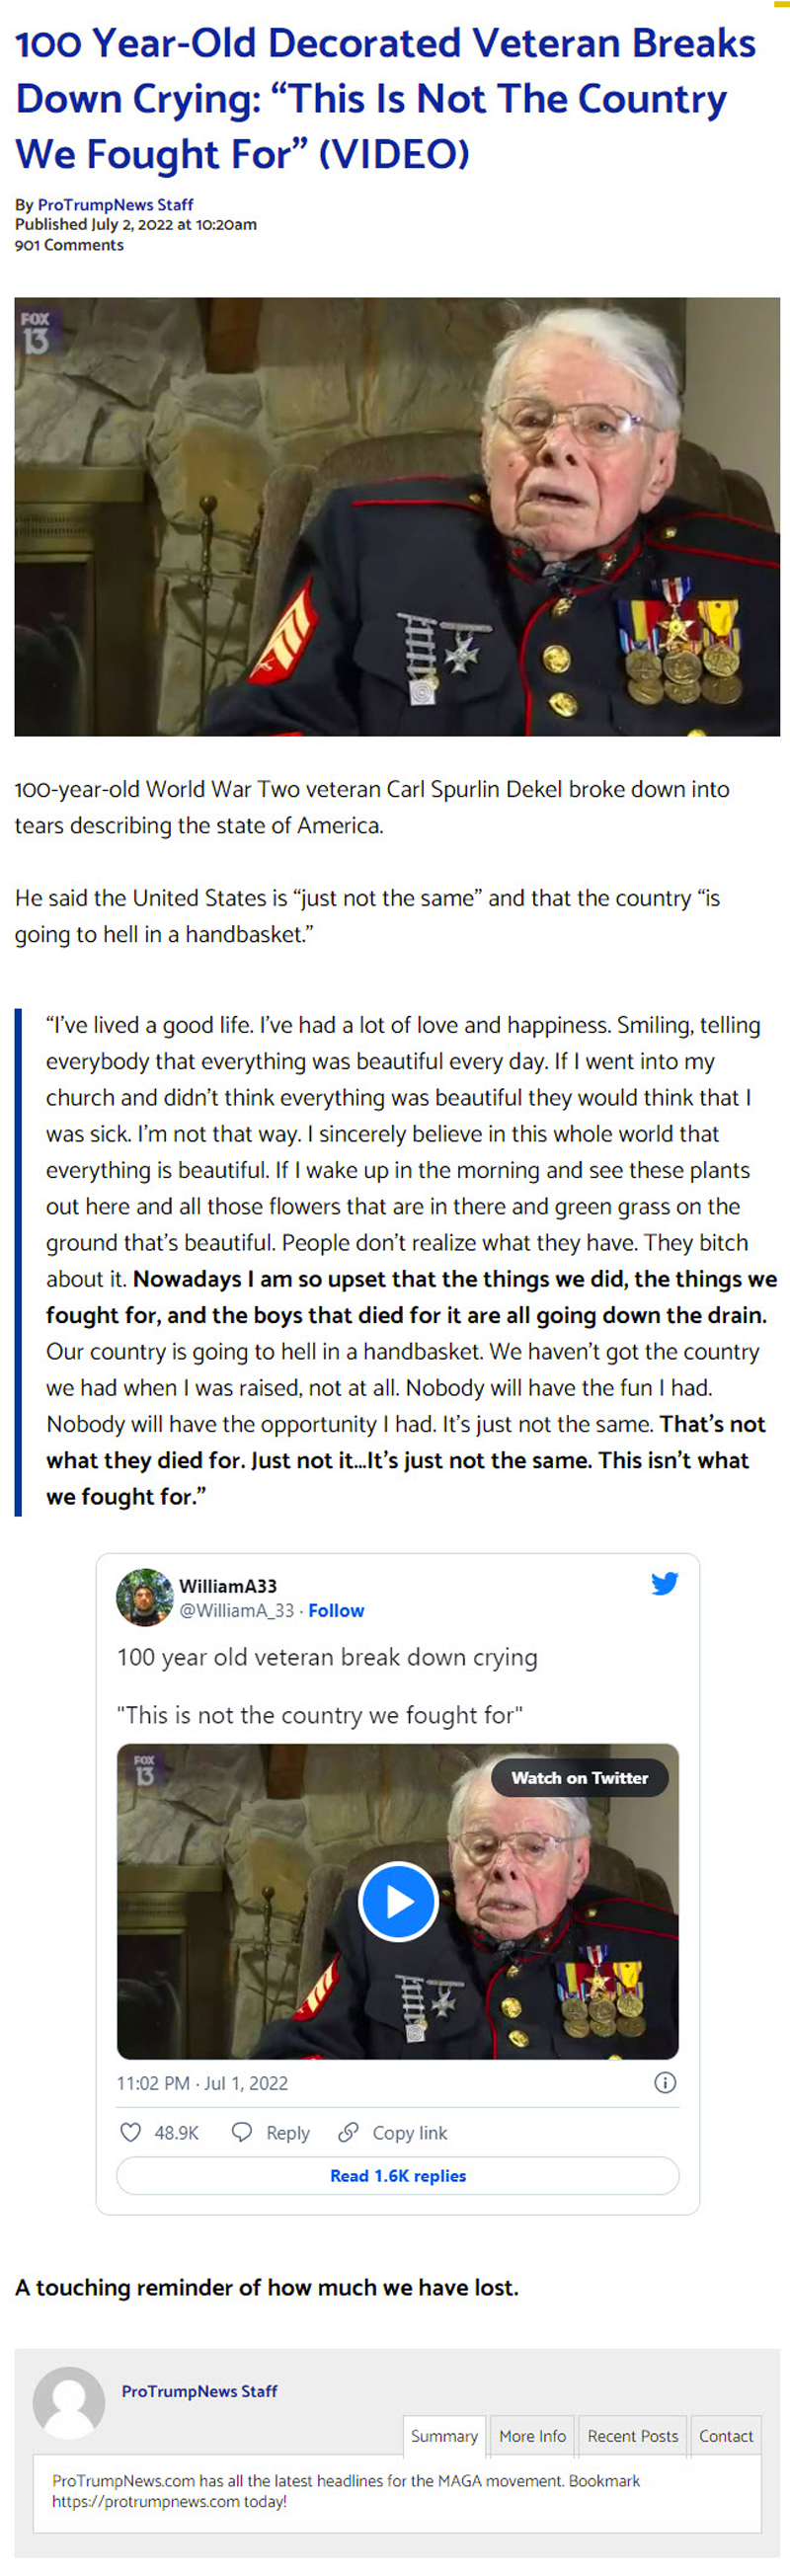Viewport: 790px width, 2576px height.
Task: Click the reply speech bubble icon
Action: [241, 2132]
